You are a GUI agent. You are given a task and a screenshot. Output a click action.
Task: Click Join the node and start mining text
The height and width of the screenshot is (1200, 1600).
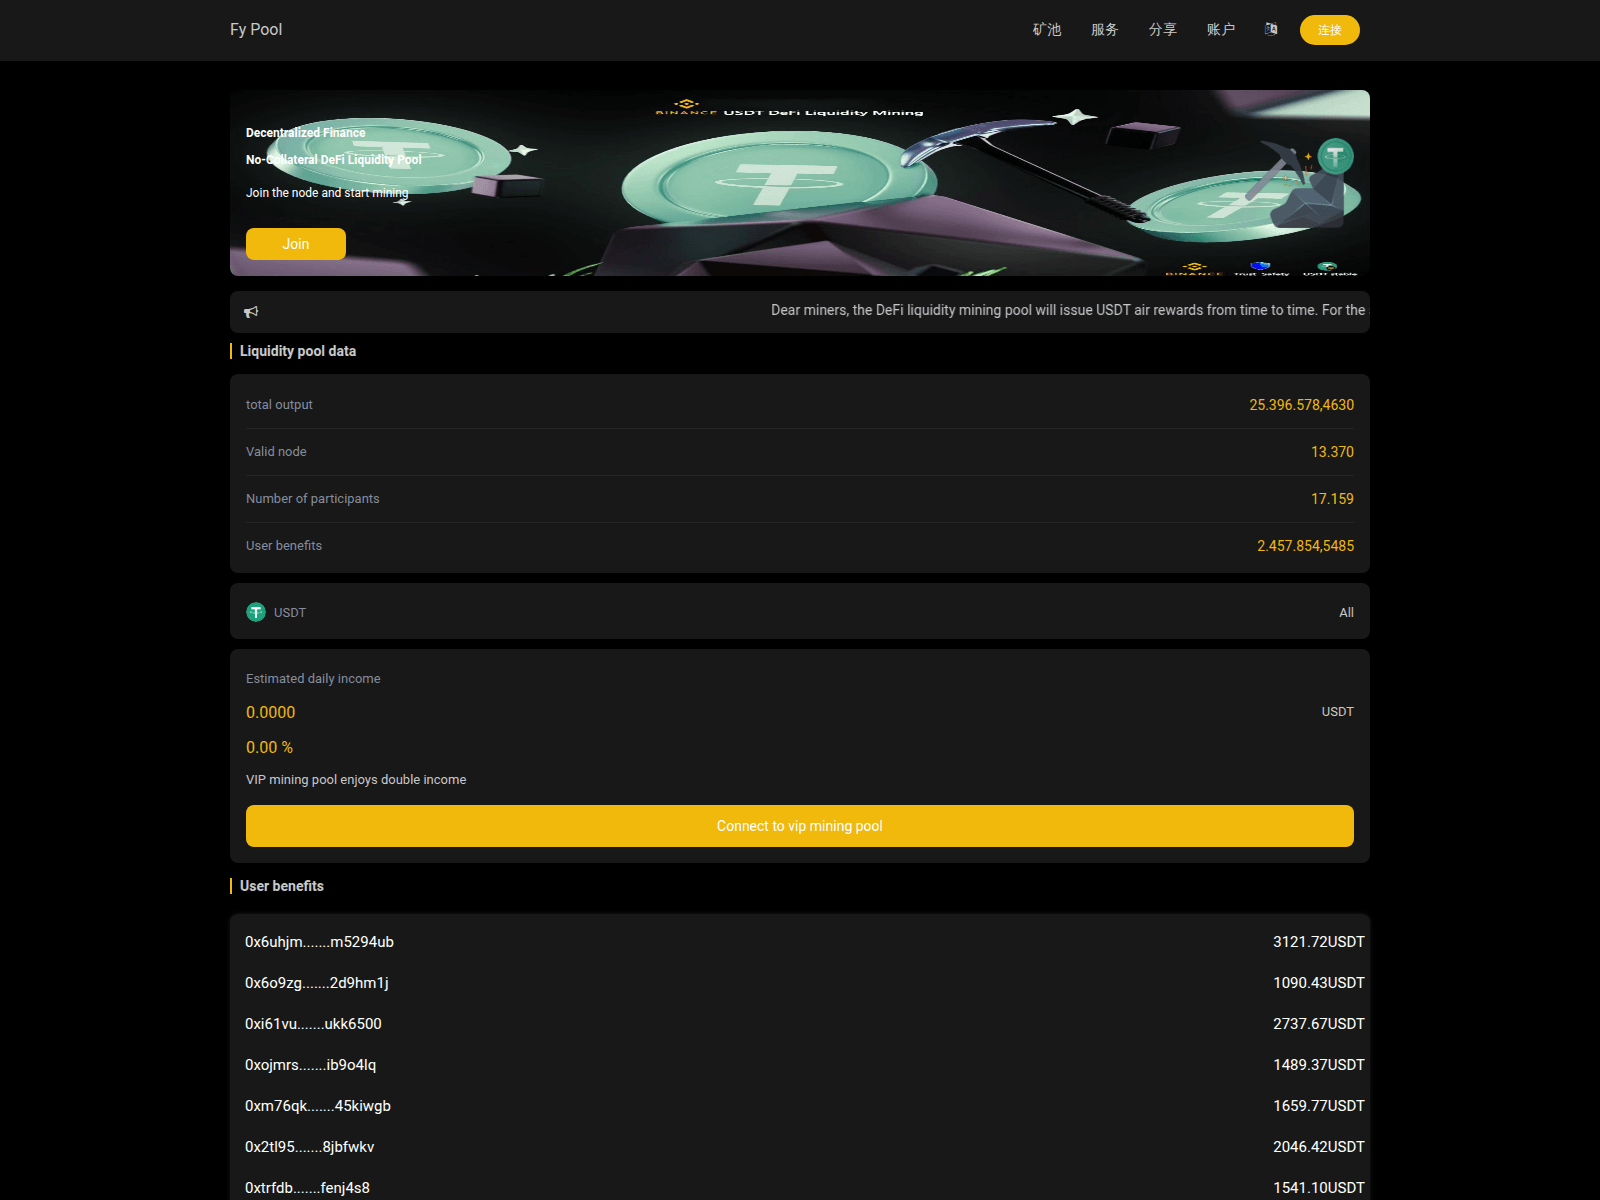click(x=327, y=193)
